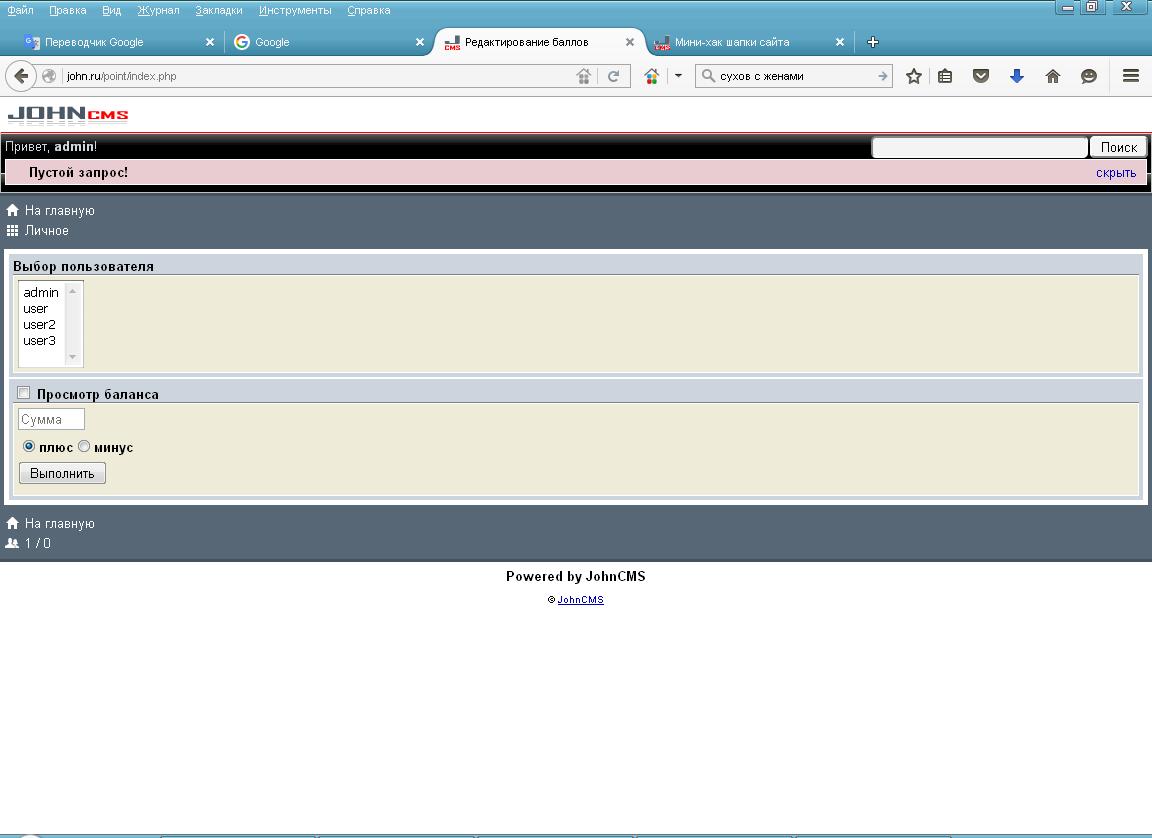
Task: Select the плюс radio button
Action: point(29,447)
